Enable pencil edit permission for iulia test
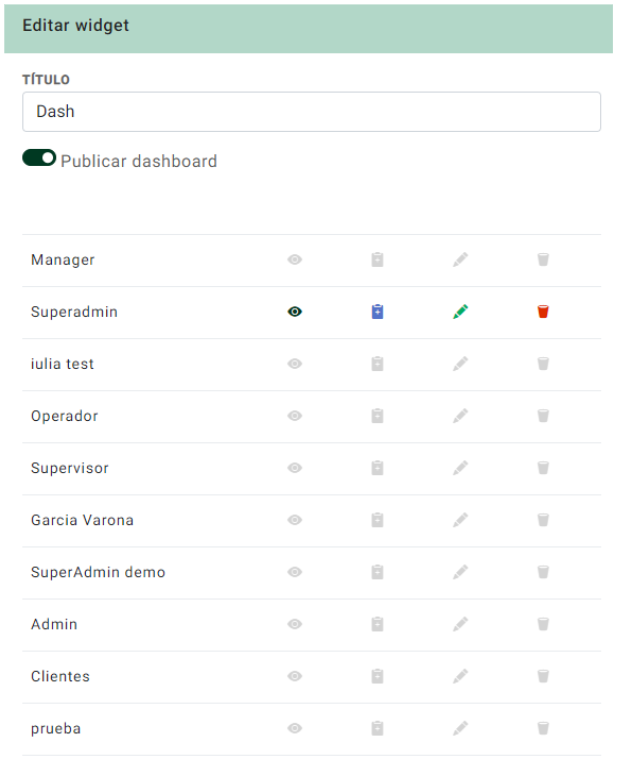Image resolution: width=617 pixels, height=761 pixels. pos(460,364)
